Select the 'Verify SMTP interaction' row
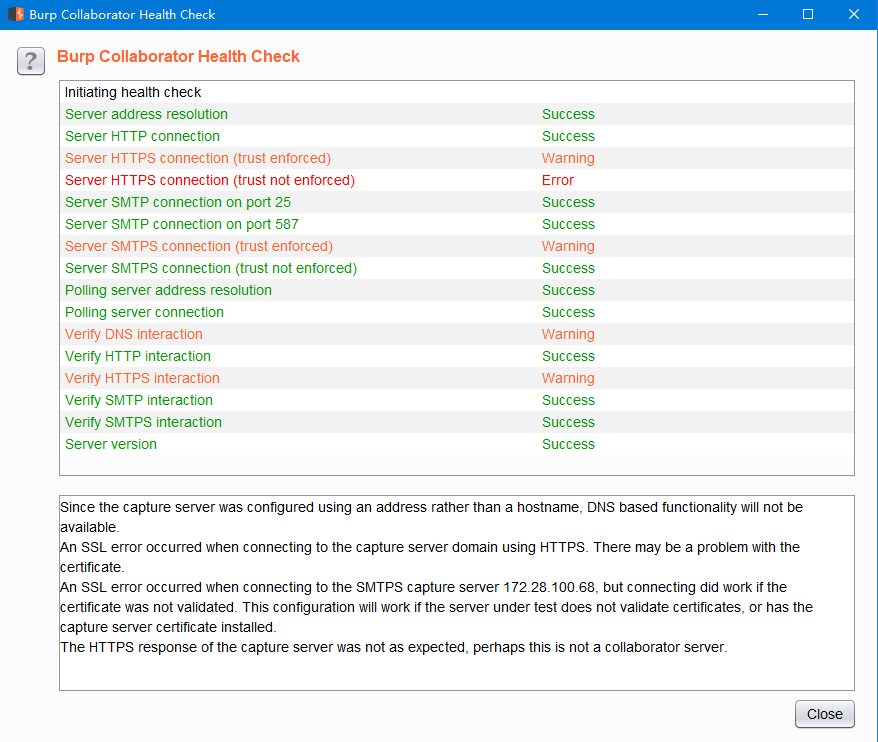This screenshot has width=878, height=742. click(x=138, y=400)
